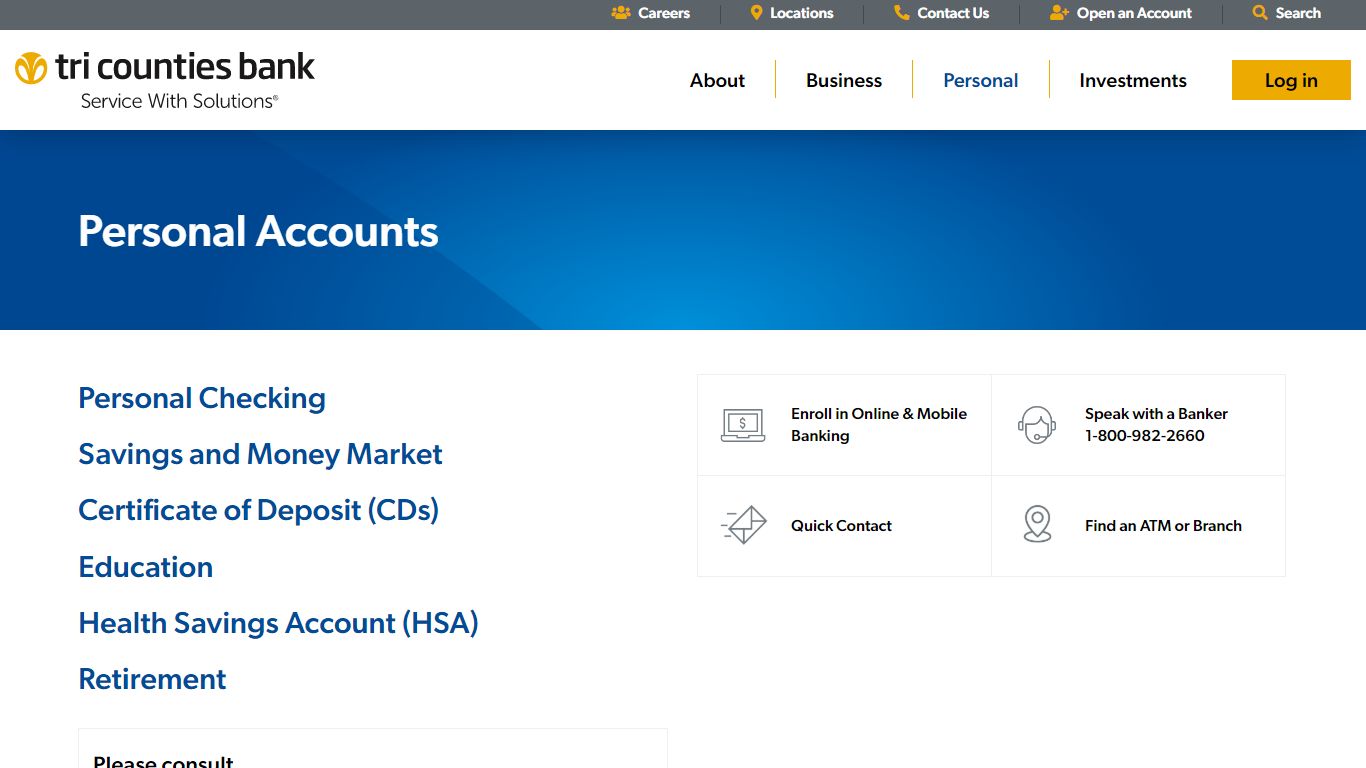This screenshot has width=1366, height=768.
Task: Open the Retirement accounts link
Action: 152,679
